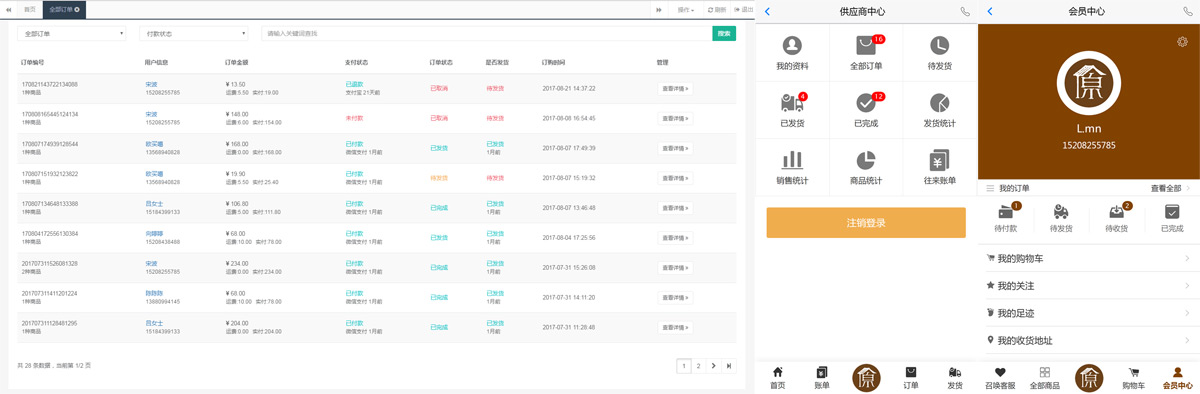Viewport: 1200px width, 394px height.
Task: Select page 1 in the pagination
Action: 684,366
